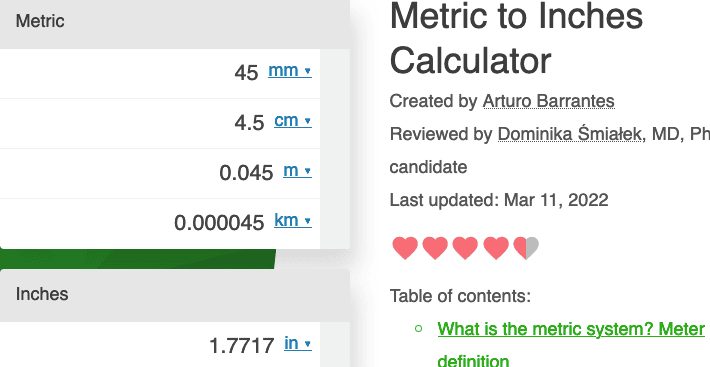The width and height of the screenshot is (710, 367).
Task: Open reviewer Dominika Śmiałek link
Action: coord(571,134)
